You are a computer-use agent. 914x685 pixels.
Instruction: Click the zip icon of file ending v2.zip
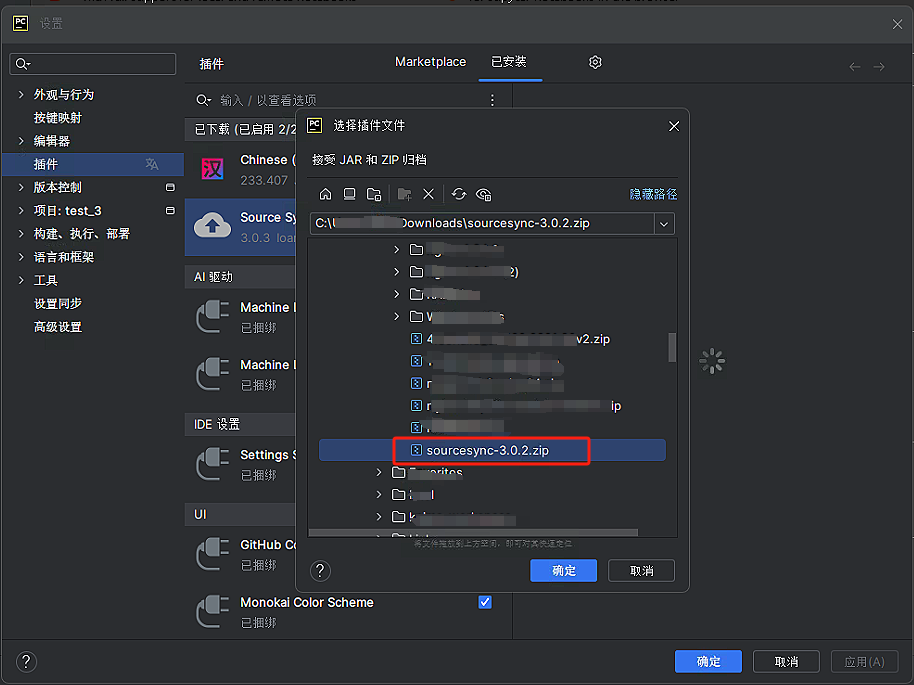pyautogui.click(x=416, y=339)
